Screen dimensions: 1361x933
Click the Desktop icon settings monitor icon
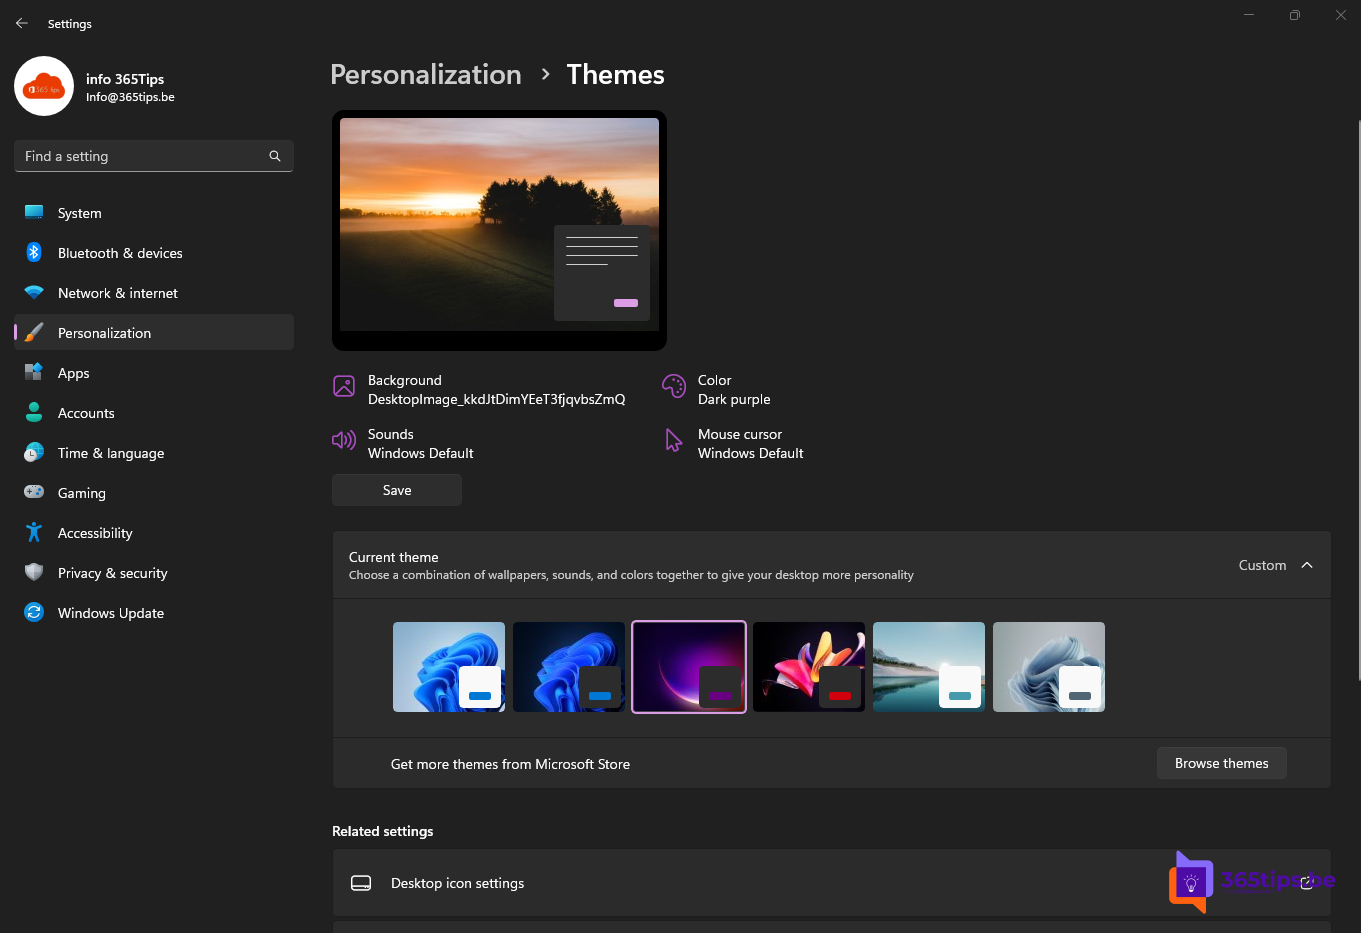click(x=360, y=883)
